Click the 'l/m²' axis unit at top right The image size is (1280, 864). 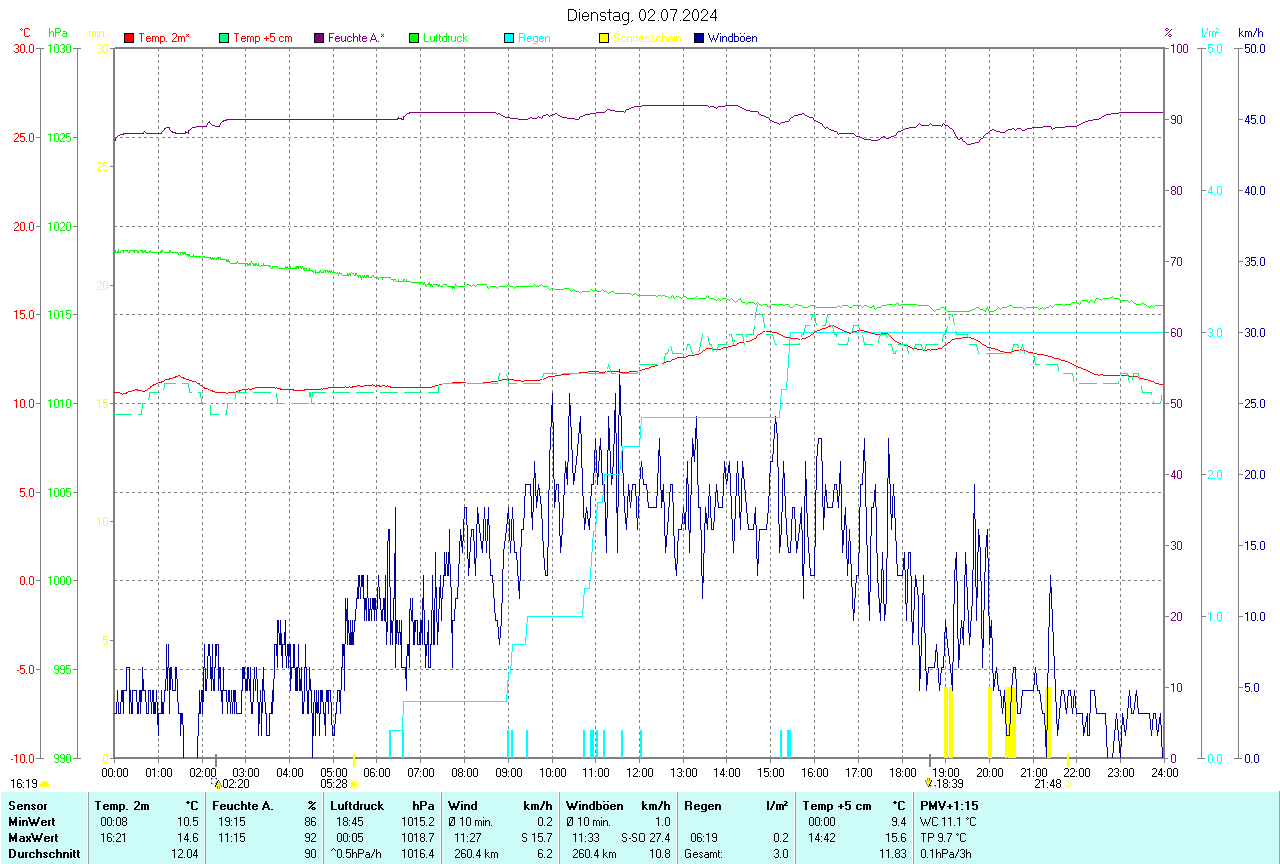1211,33
